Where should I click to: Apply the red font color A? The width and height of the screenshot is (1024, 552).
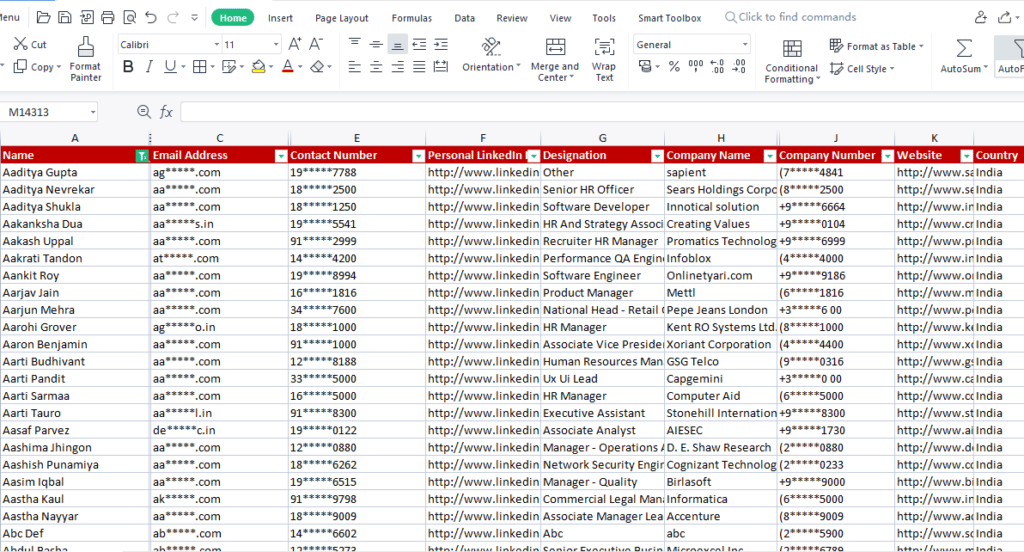(x=287, y=67)
